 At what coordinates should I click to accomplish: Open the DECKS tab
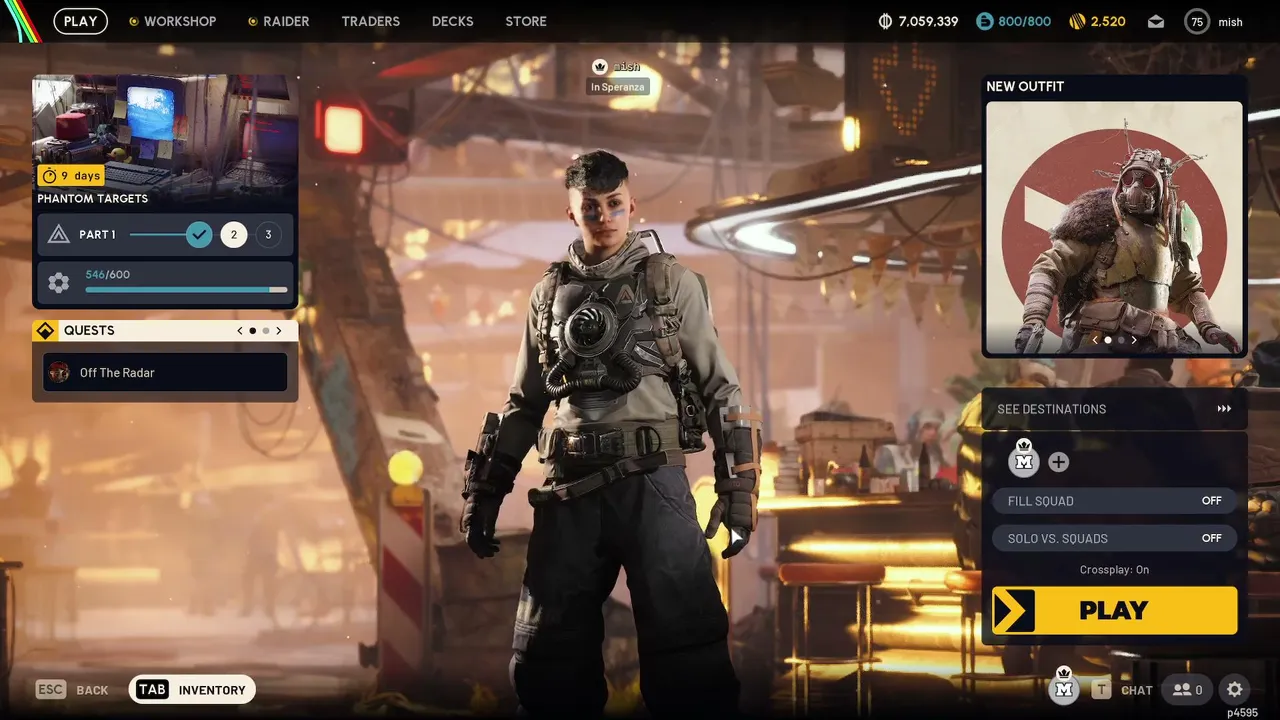[x=452, y=21]
